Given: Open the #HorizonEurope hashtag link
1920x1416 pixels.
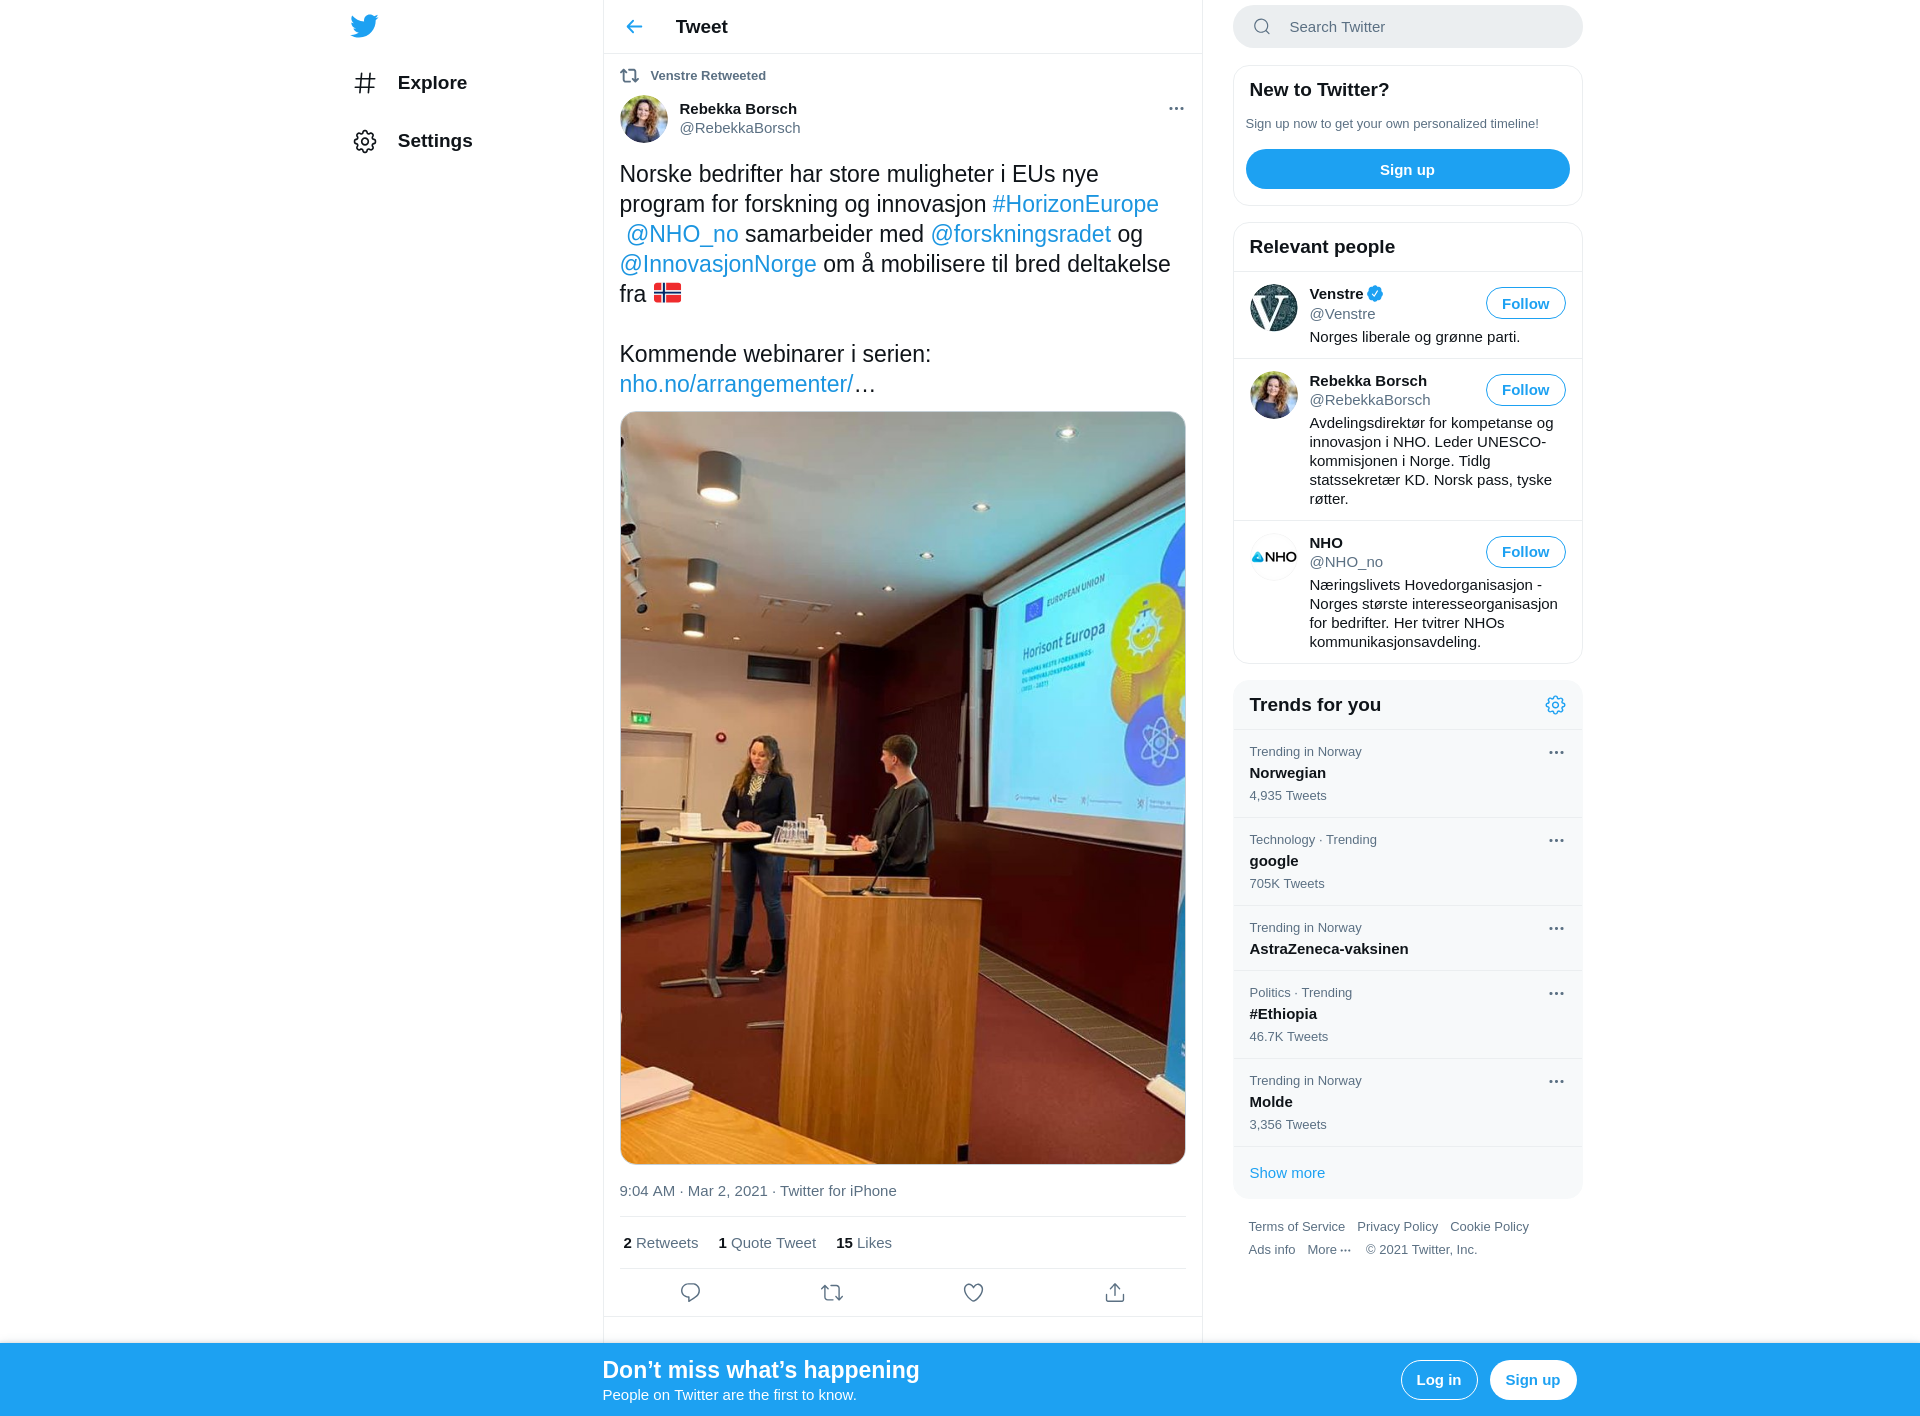Looking at the screenshot, I should [1075, 204].
